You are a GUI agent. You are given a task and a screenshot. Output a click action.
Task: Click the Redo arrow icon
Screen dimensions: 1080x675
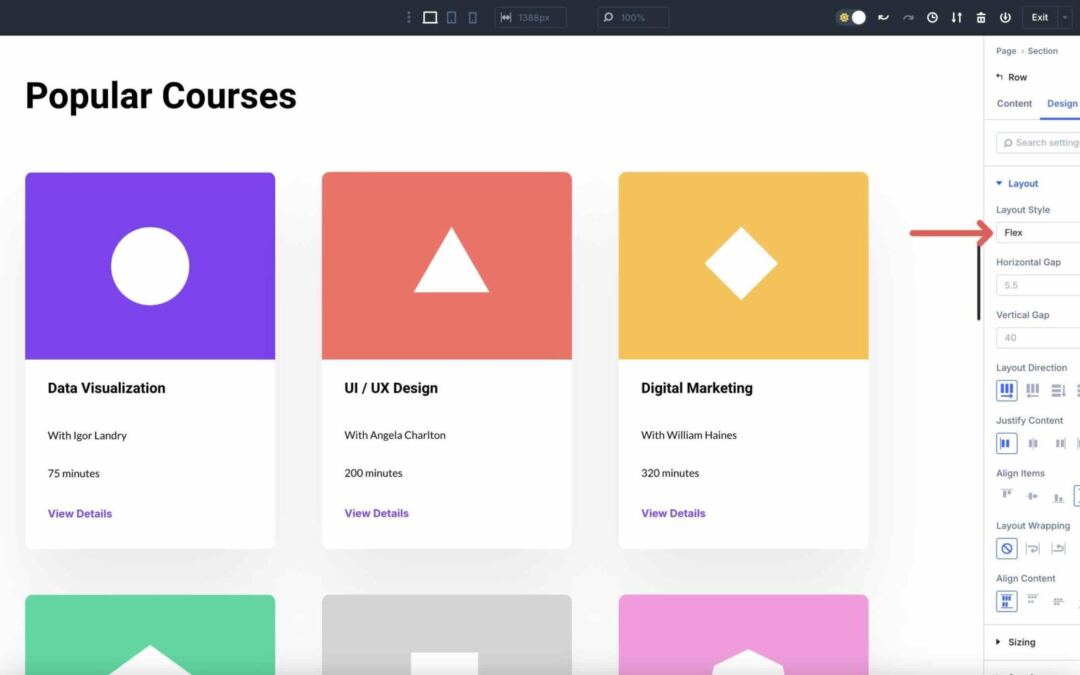coord(909,17)
